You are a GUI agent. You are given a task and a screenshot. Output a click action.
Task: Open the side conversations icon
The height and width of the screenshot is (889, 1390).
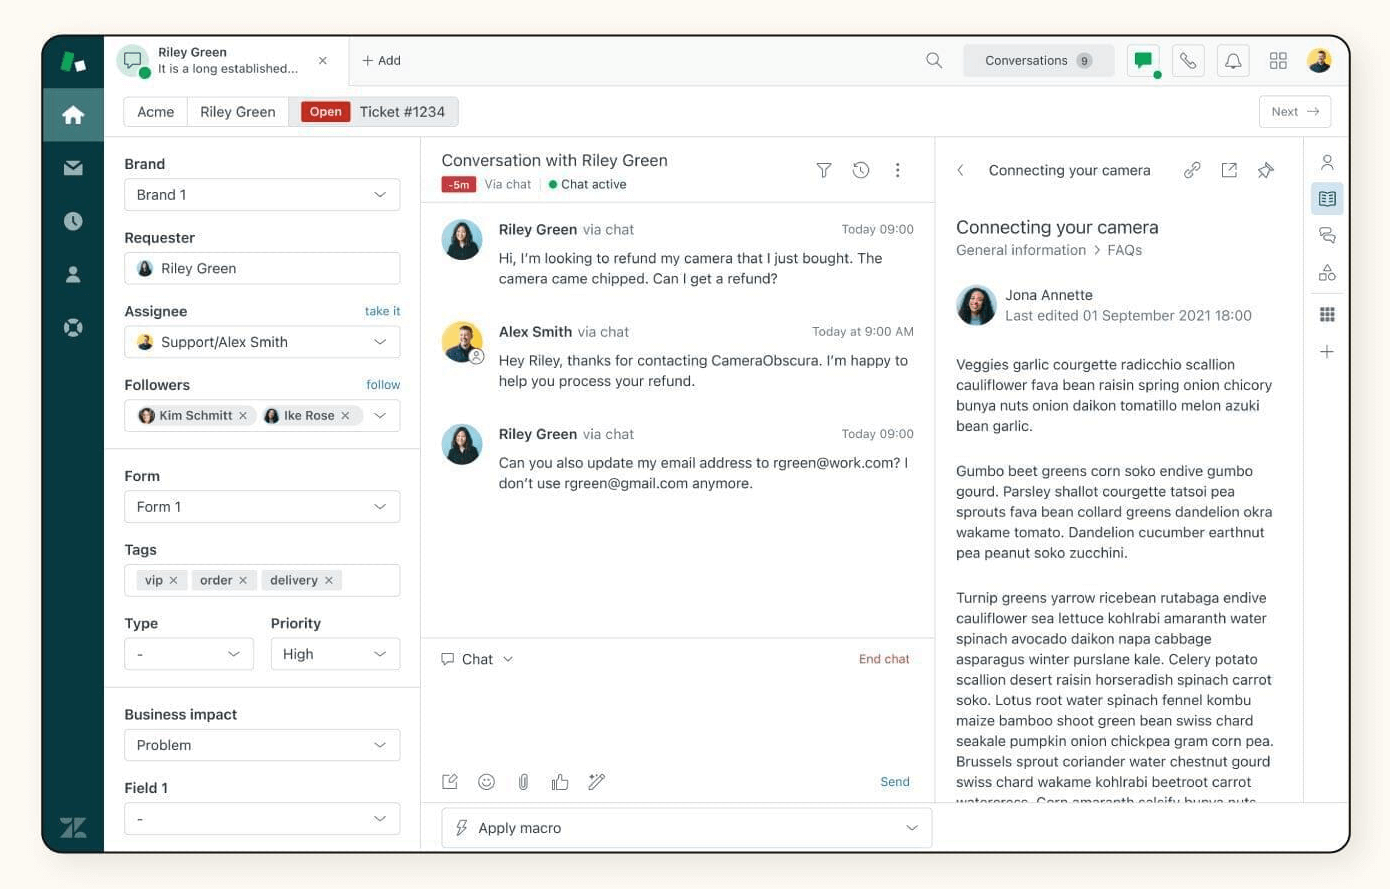pyautogui.click(x=1327, y=235)
